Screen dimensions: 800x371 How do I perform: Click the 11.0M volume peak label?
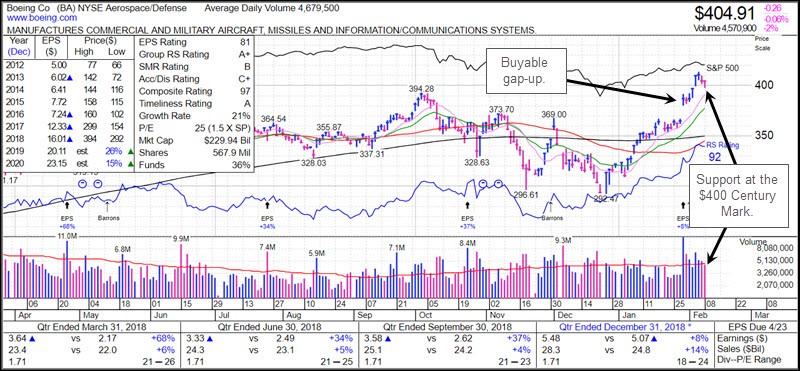(x=67, y=235)
